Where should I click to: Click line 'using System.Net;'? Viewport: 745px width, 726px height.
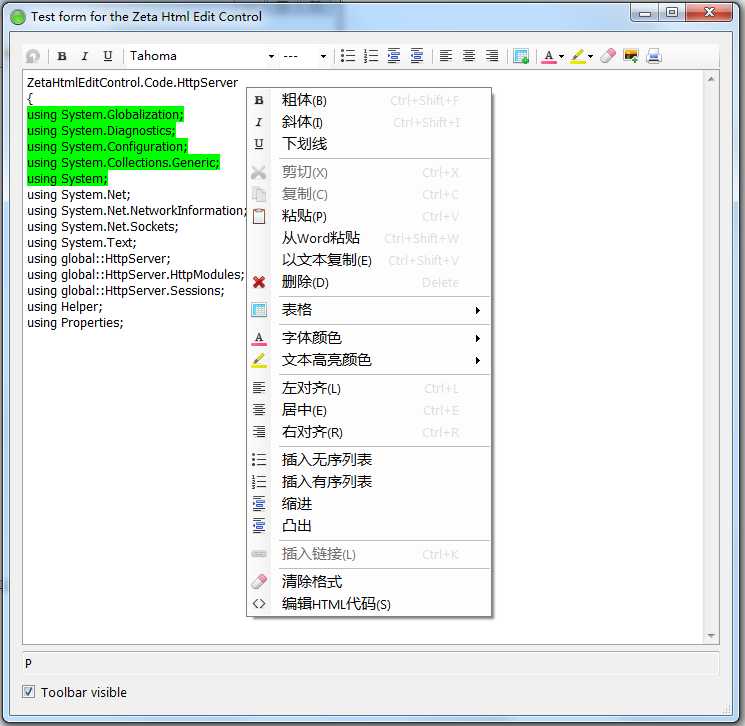point(78,195)
